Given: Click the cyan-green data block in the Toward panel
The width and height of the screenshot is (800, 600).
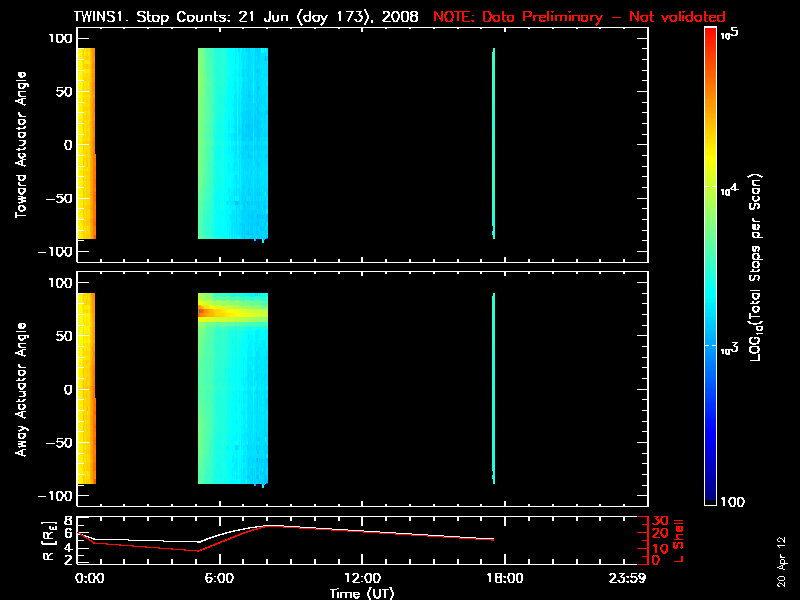Looking at the screenshot, I should [232, 143].
